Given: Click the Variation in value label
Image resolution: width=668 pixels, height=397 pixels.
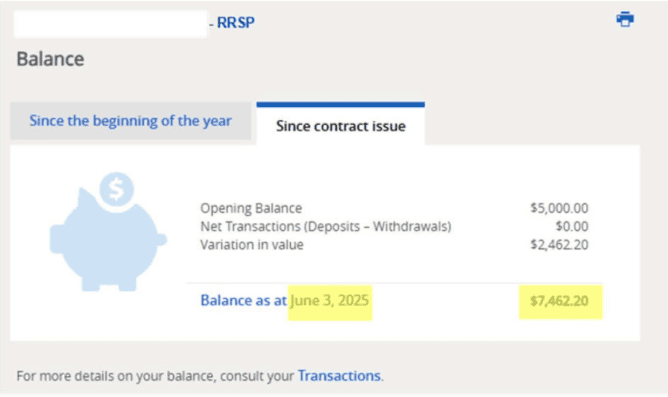Looking at the screenshot, I should click(252, 245).
